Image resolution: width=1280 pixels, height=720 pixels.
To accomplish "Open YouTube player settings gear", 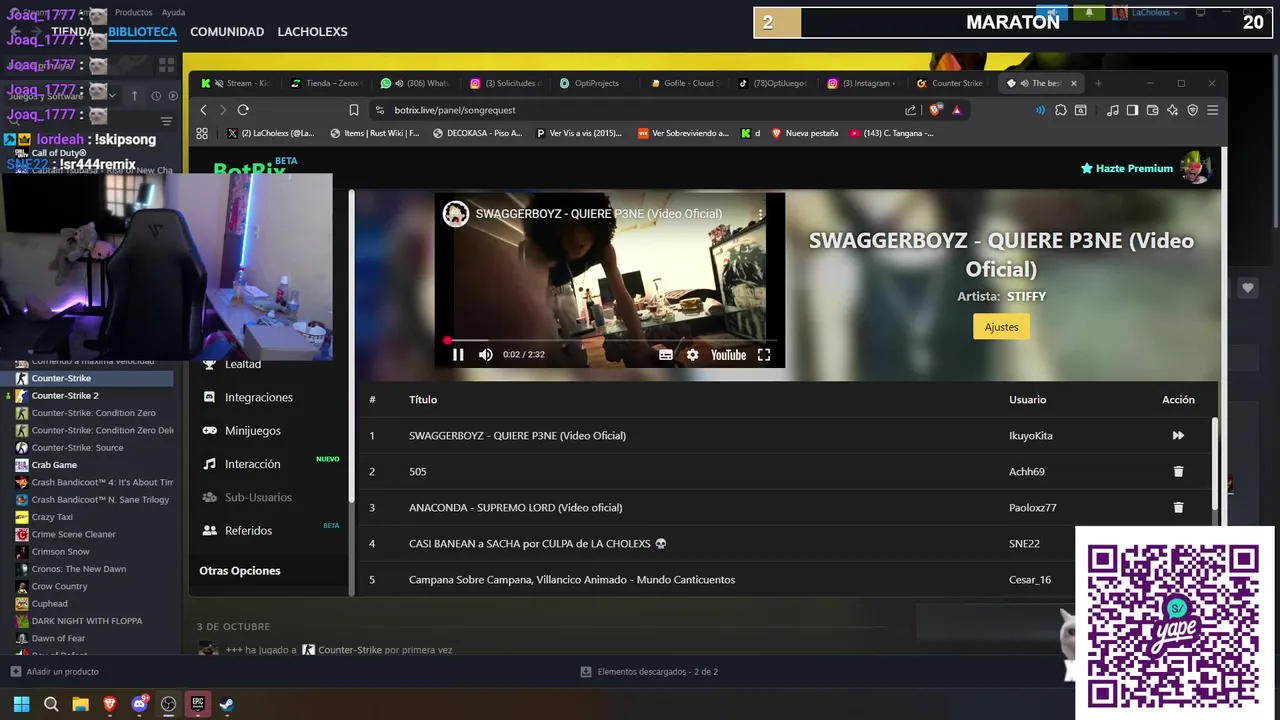I will (x=692, y=355).
